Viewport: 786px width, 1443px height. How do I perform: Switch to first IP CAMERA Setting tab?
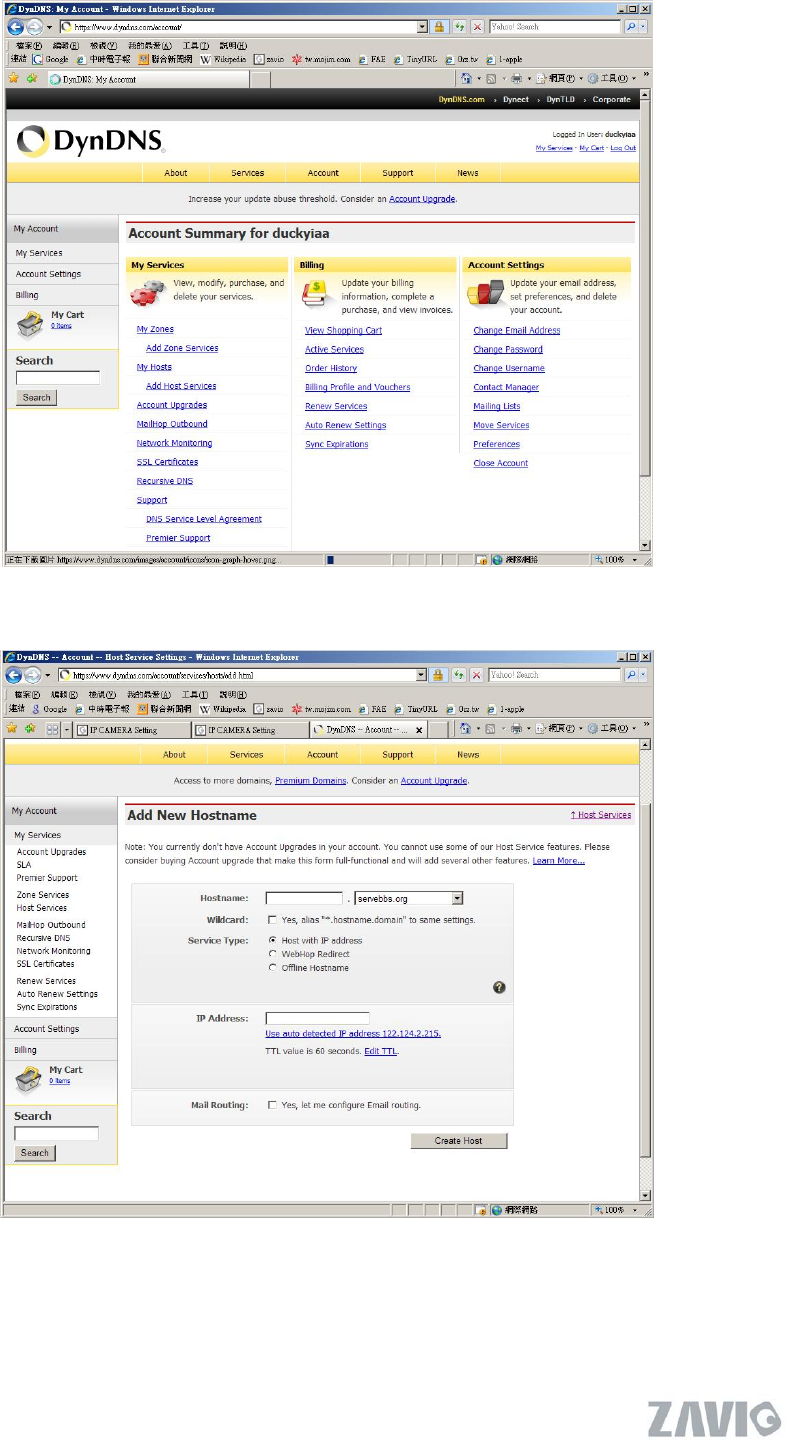click(x=132, y=730)
